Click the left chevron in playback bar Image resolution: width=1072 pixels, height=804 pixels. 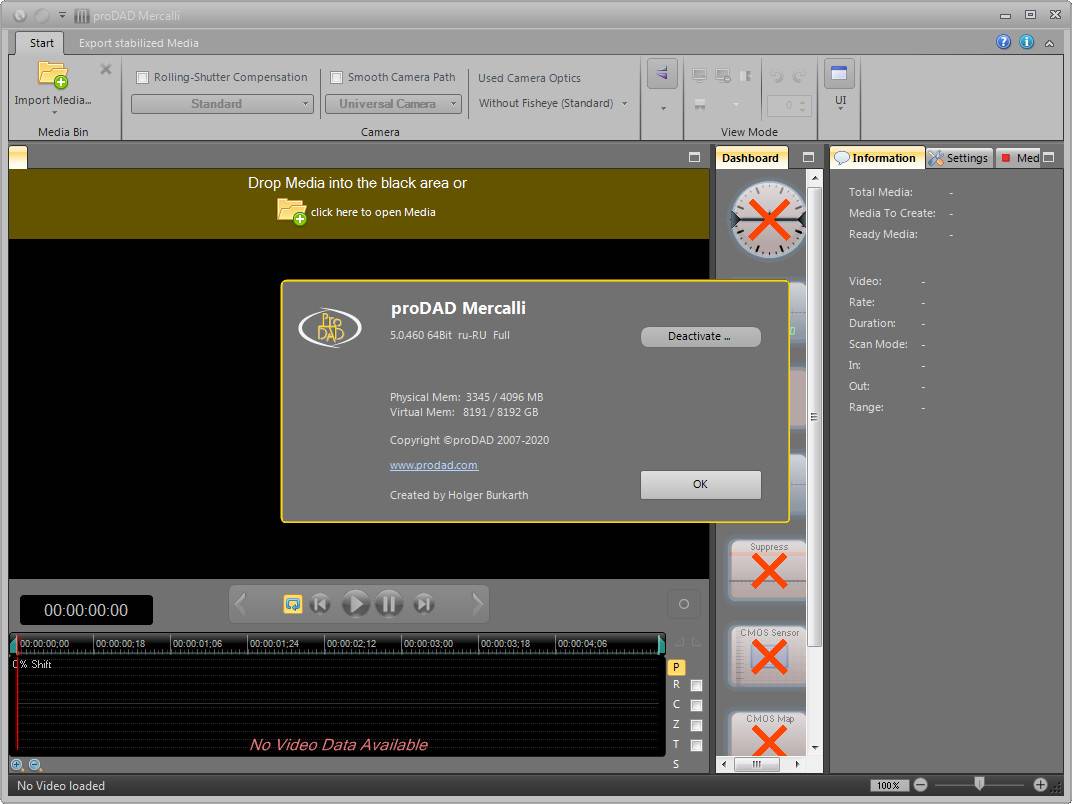pos(240,604)
